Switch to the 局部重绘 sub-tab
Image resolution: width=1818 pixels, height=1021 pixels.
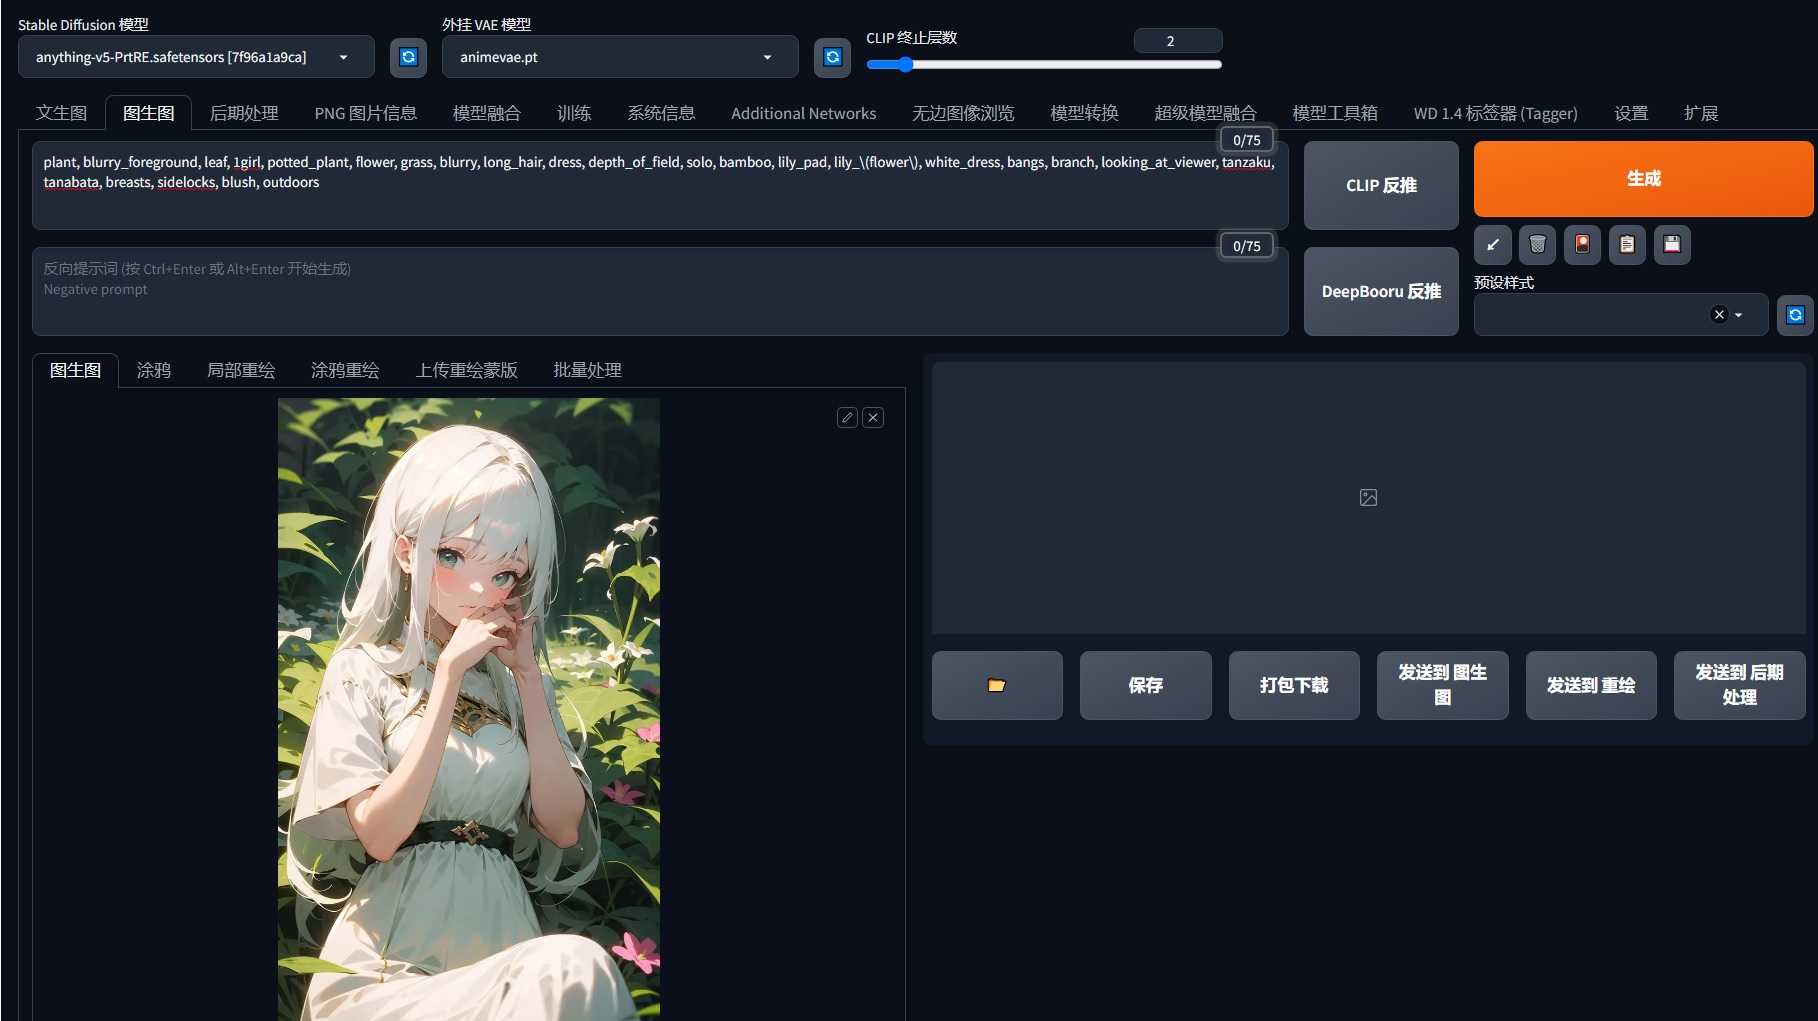(241, 370)
